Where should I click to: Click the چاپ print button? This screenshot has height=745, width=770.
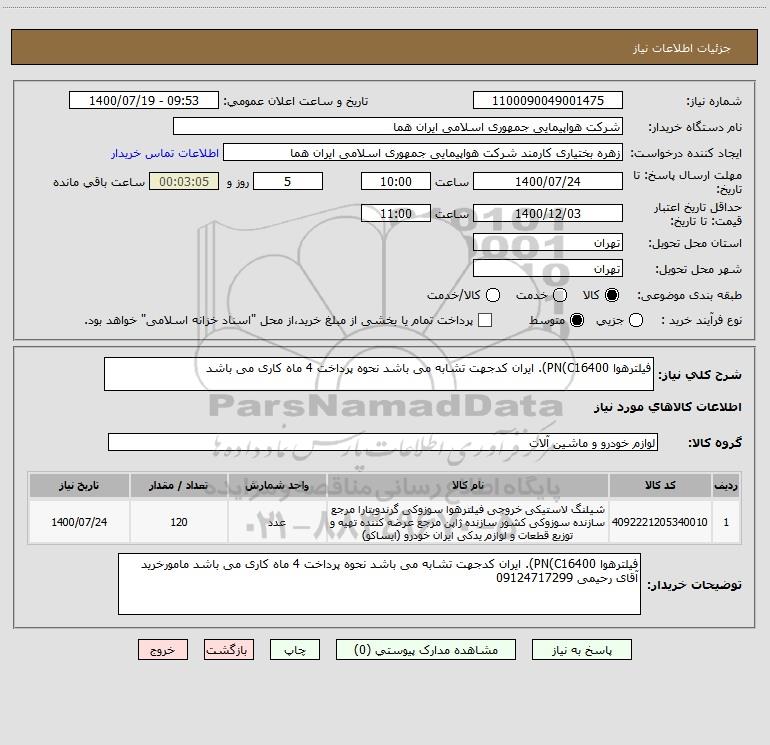coord(295,650)
